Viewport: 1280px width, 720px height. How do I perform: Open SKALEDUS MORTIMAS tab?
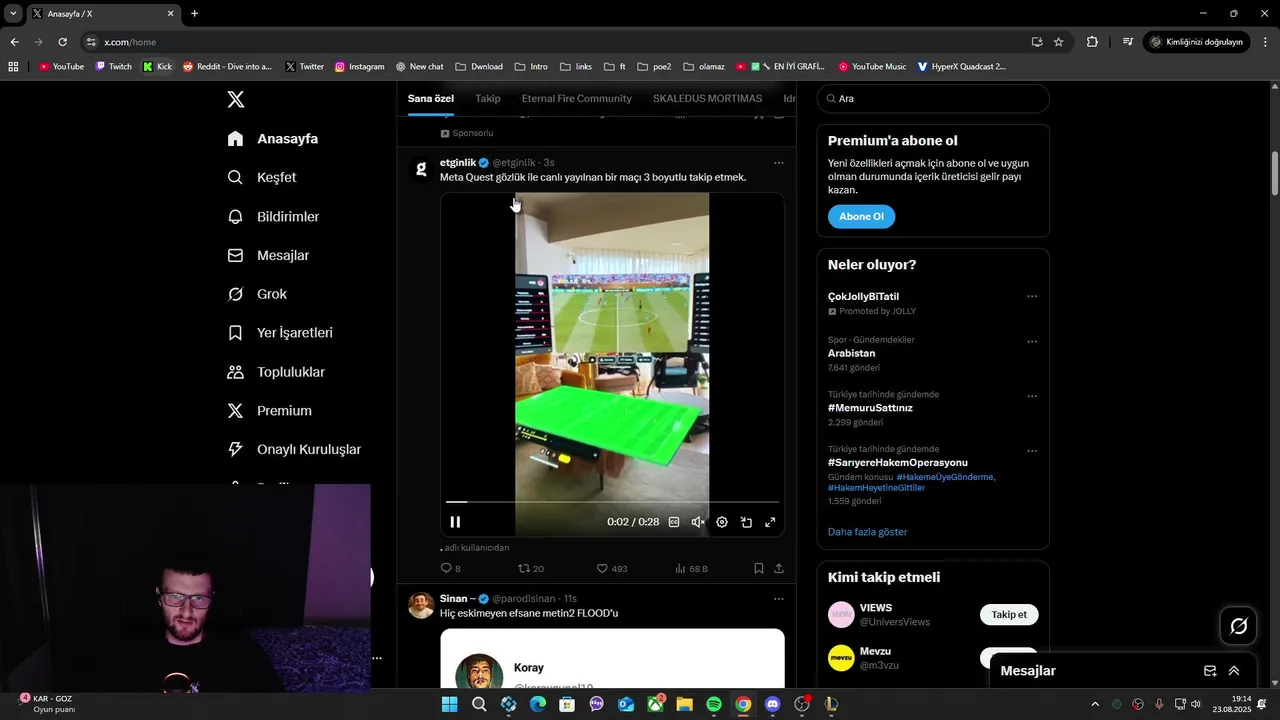pos(707,98)
